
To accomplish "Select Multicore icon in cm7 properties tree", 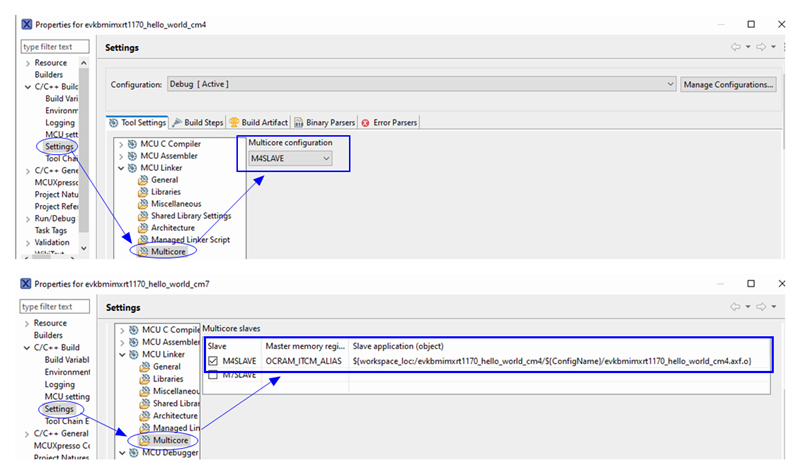I will [143, 440].
